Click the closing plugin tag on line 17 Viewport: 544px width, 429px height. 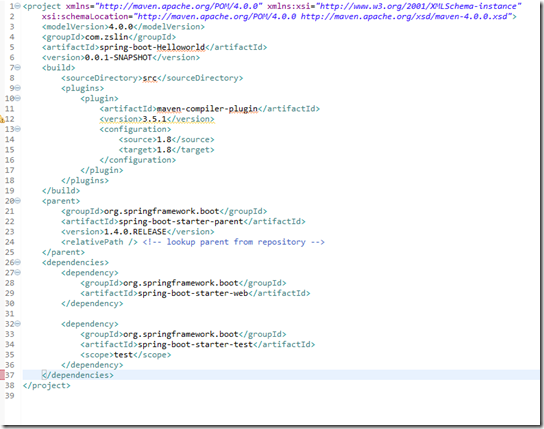pyautogui.click(x=102, y=170)
